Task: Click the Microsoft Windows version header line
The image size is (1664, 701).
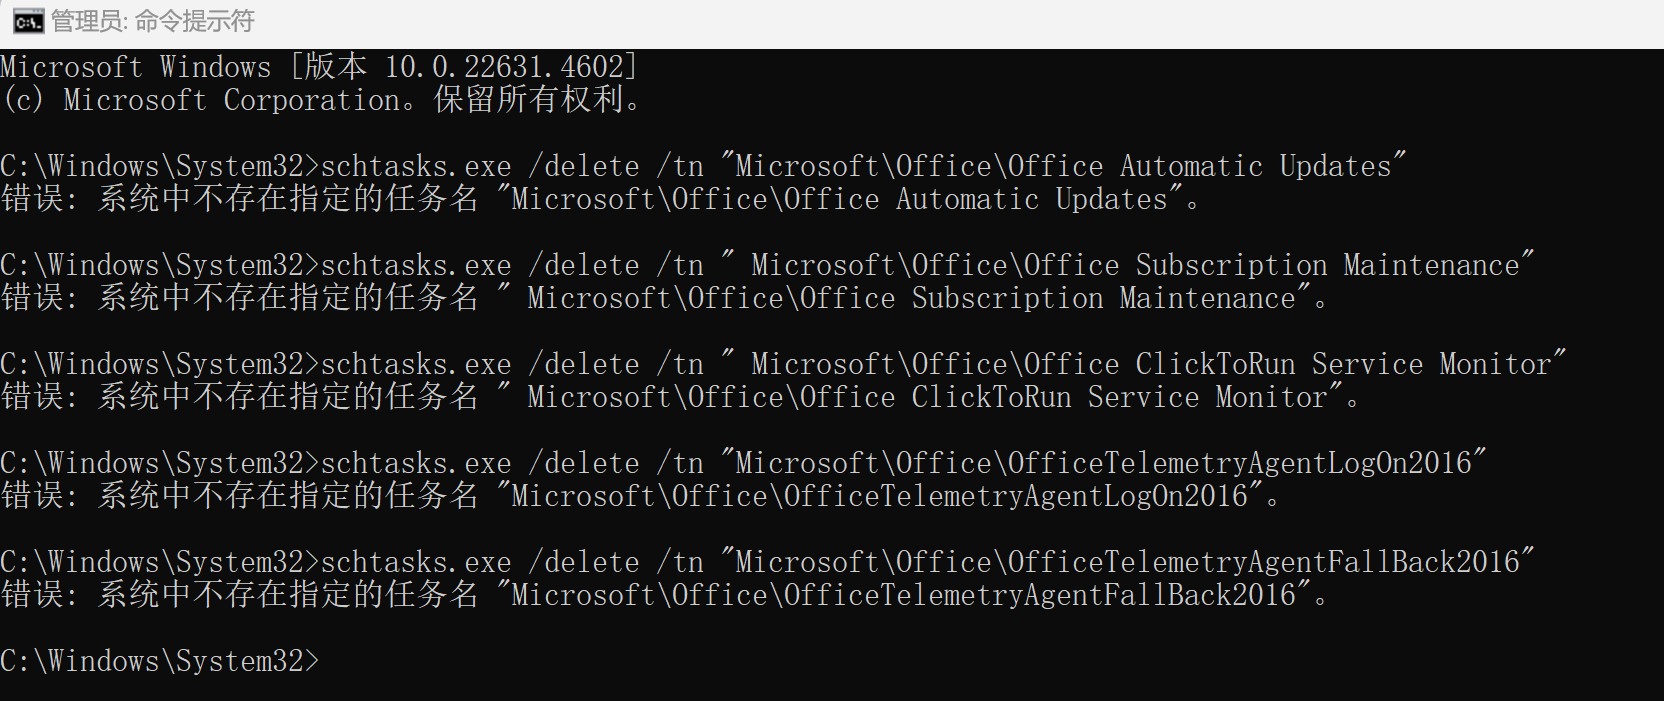Action: 319,67
